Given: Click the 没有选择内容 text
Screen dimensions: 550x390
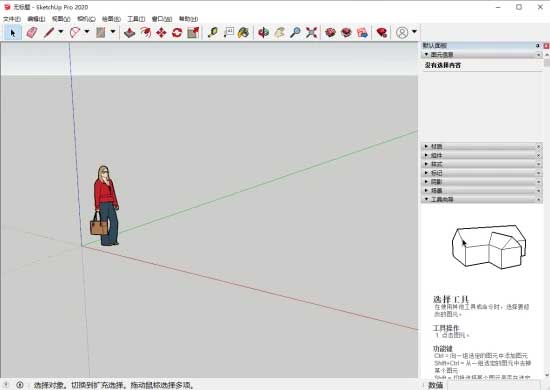Looking at the screenshot, I should [x=443, y=65].
